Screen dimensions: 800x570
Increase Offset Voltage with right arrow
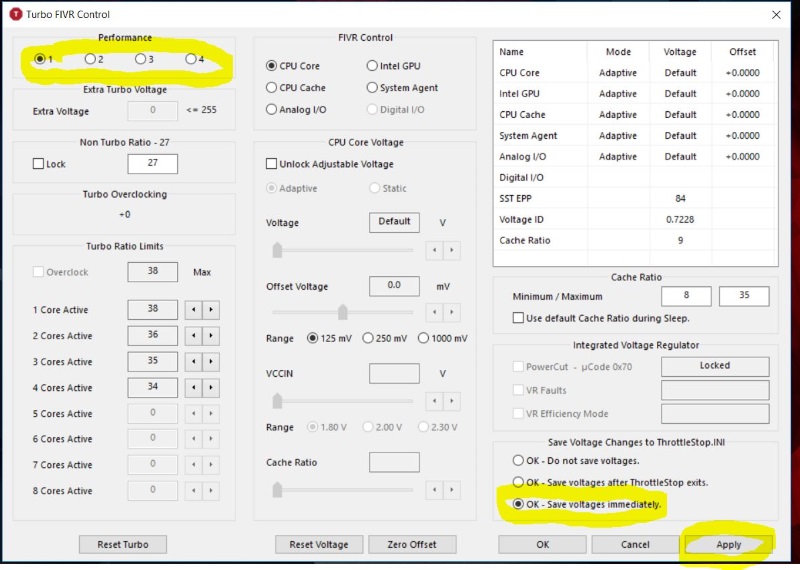tap(452, 312)
